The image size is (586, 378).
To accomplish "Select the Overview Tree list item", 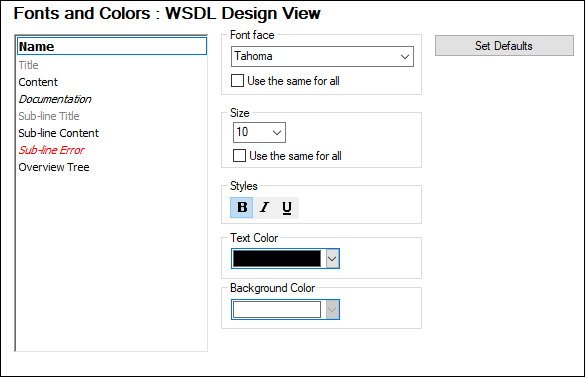I will point(54,167).
